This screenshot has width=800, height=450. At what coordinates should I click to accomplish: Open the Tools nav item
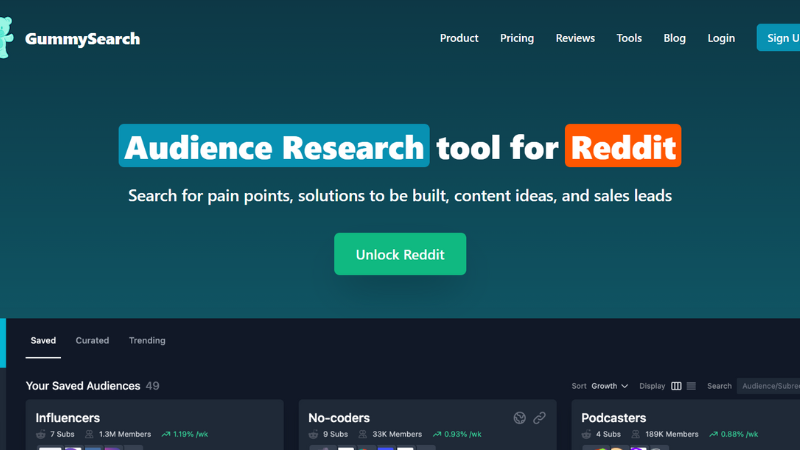[x=629, y=38]
